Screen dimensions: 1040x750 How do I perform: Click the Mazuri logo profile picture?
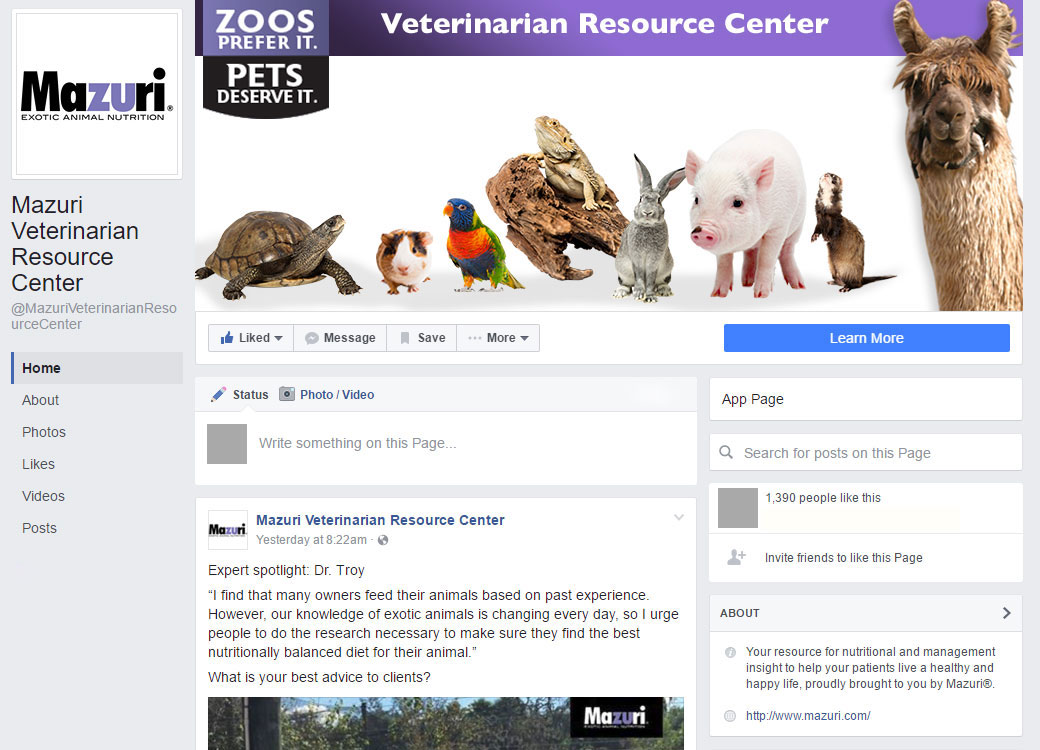click(97, 94)
